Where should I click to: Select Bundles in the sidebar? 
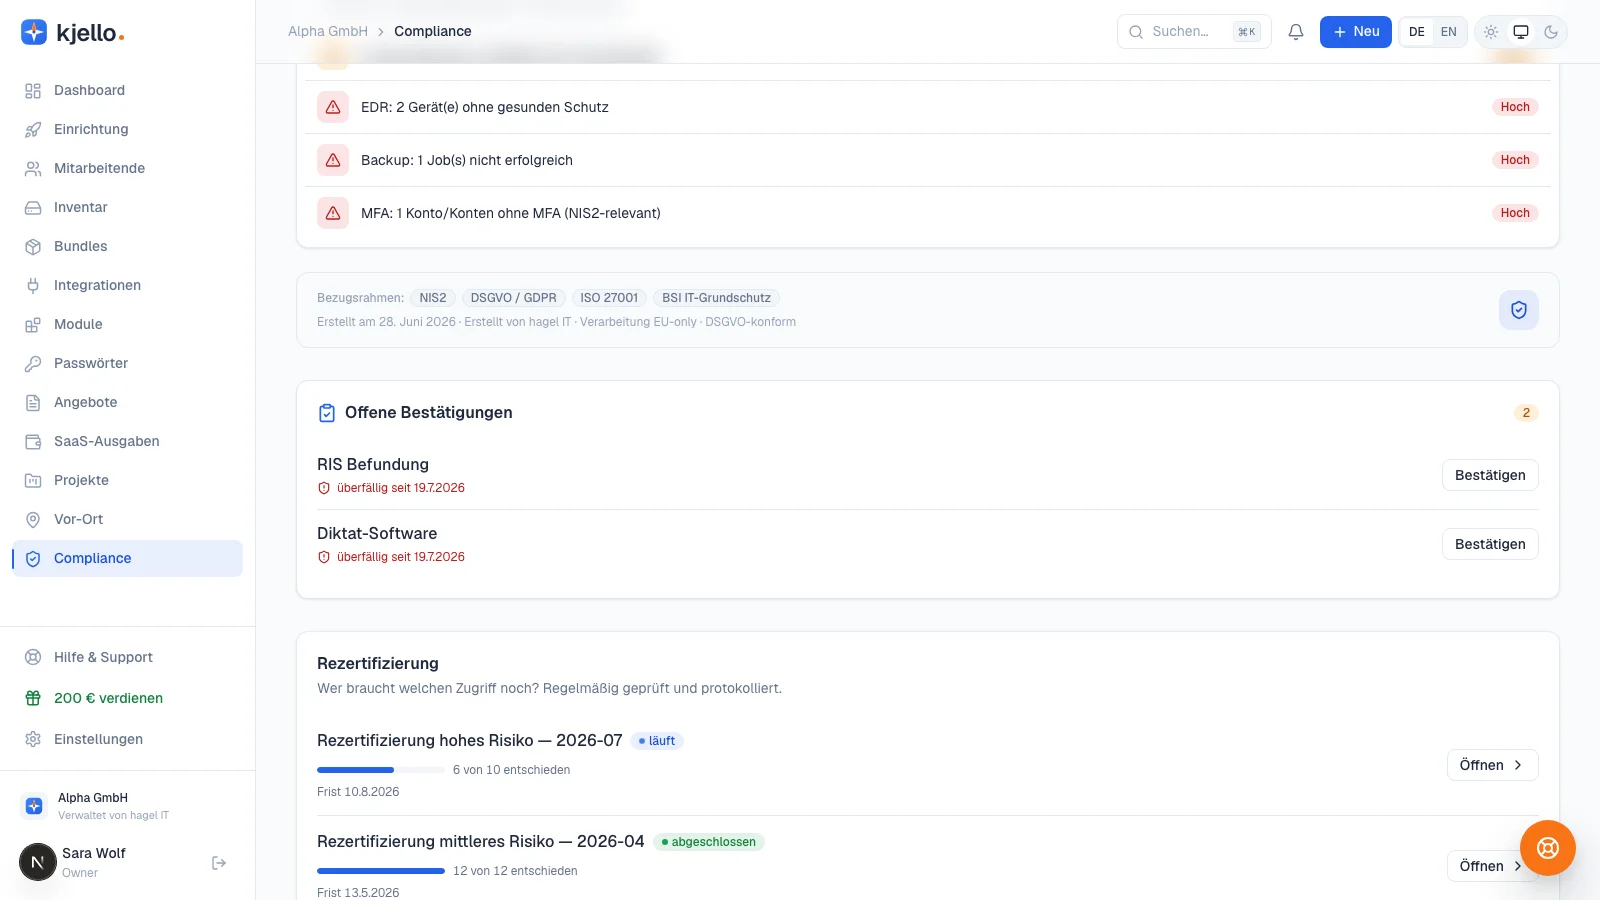[128, 246]
